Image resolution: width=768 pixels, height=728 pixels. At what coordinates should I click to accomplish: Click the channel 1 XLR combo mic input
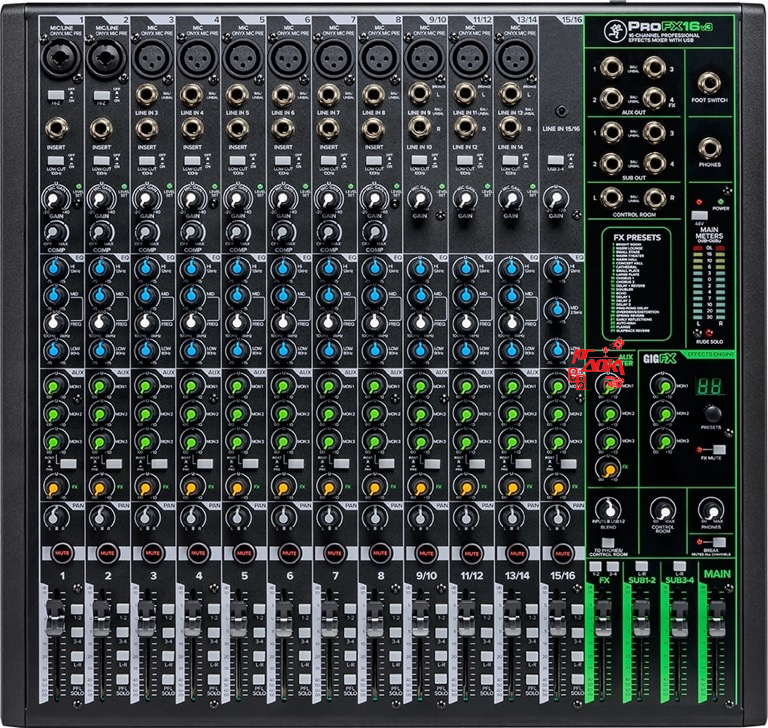(55, 61)
